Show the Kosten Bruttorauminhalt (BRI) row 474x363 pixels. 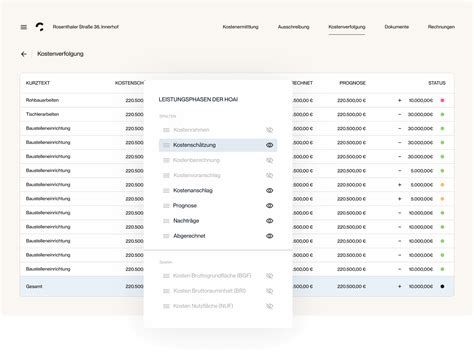[x=270, y=291]
